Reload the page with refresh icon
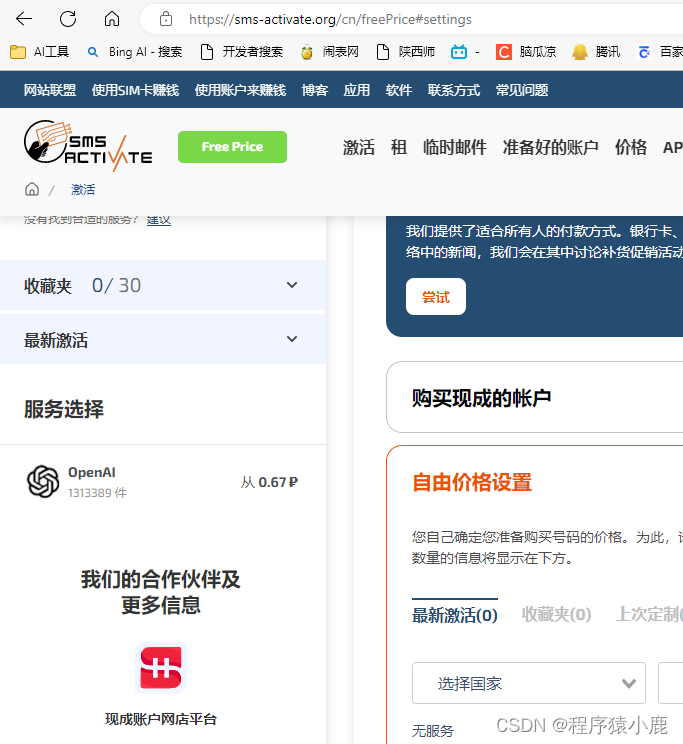Screen dimensions: 683x744 [68, 19]
